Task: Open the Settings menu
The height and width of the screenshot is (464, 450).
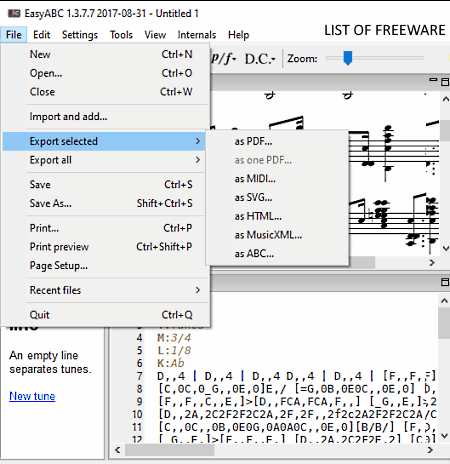Action: 80,35
